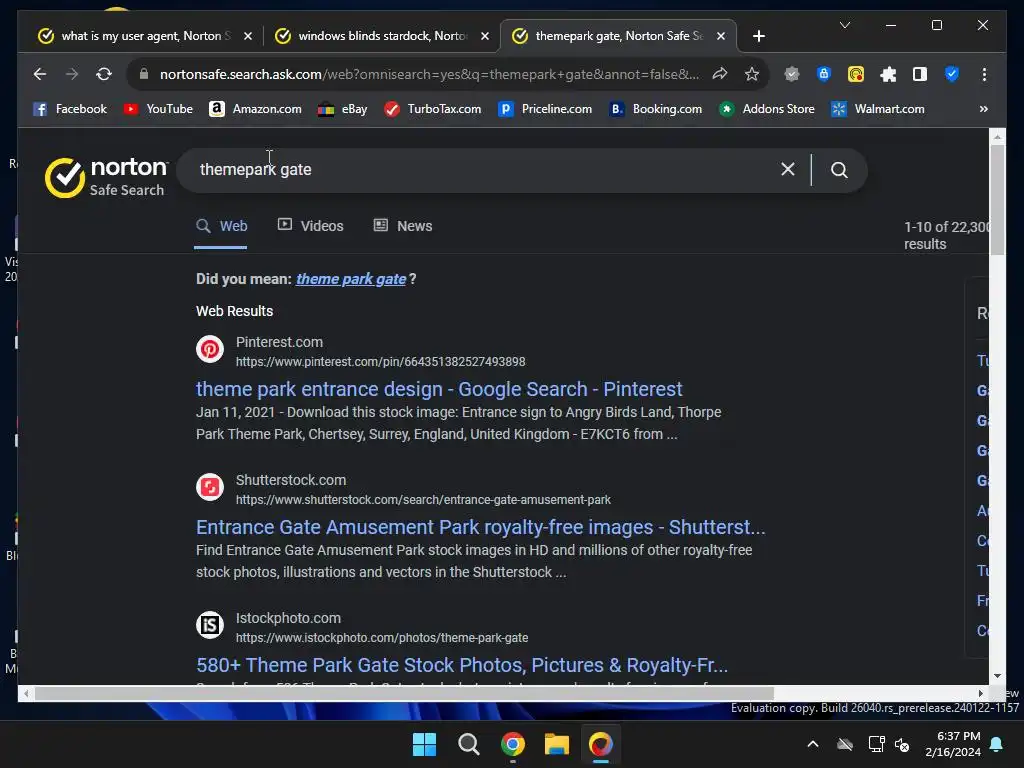Open 'theme park entrance design' Pinterest result
Screen dimensions: 1024x768
coord(439,389)
